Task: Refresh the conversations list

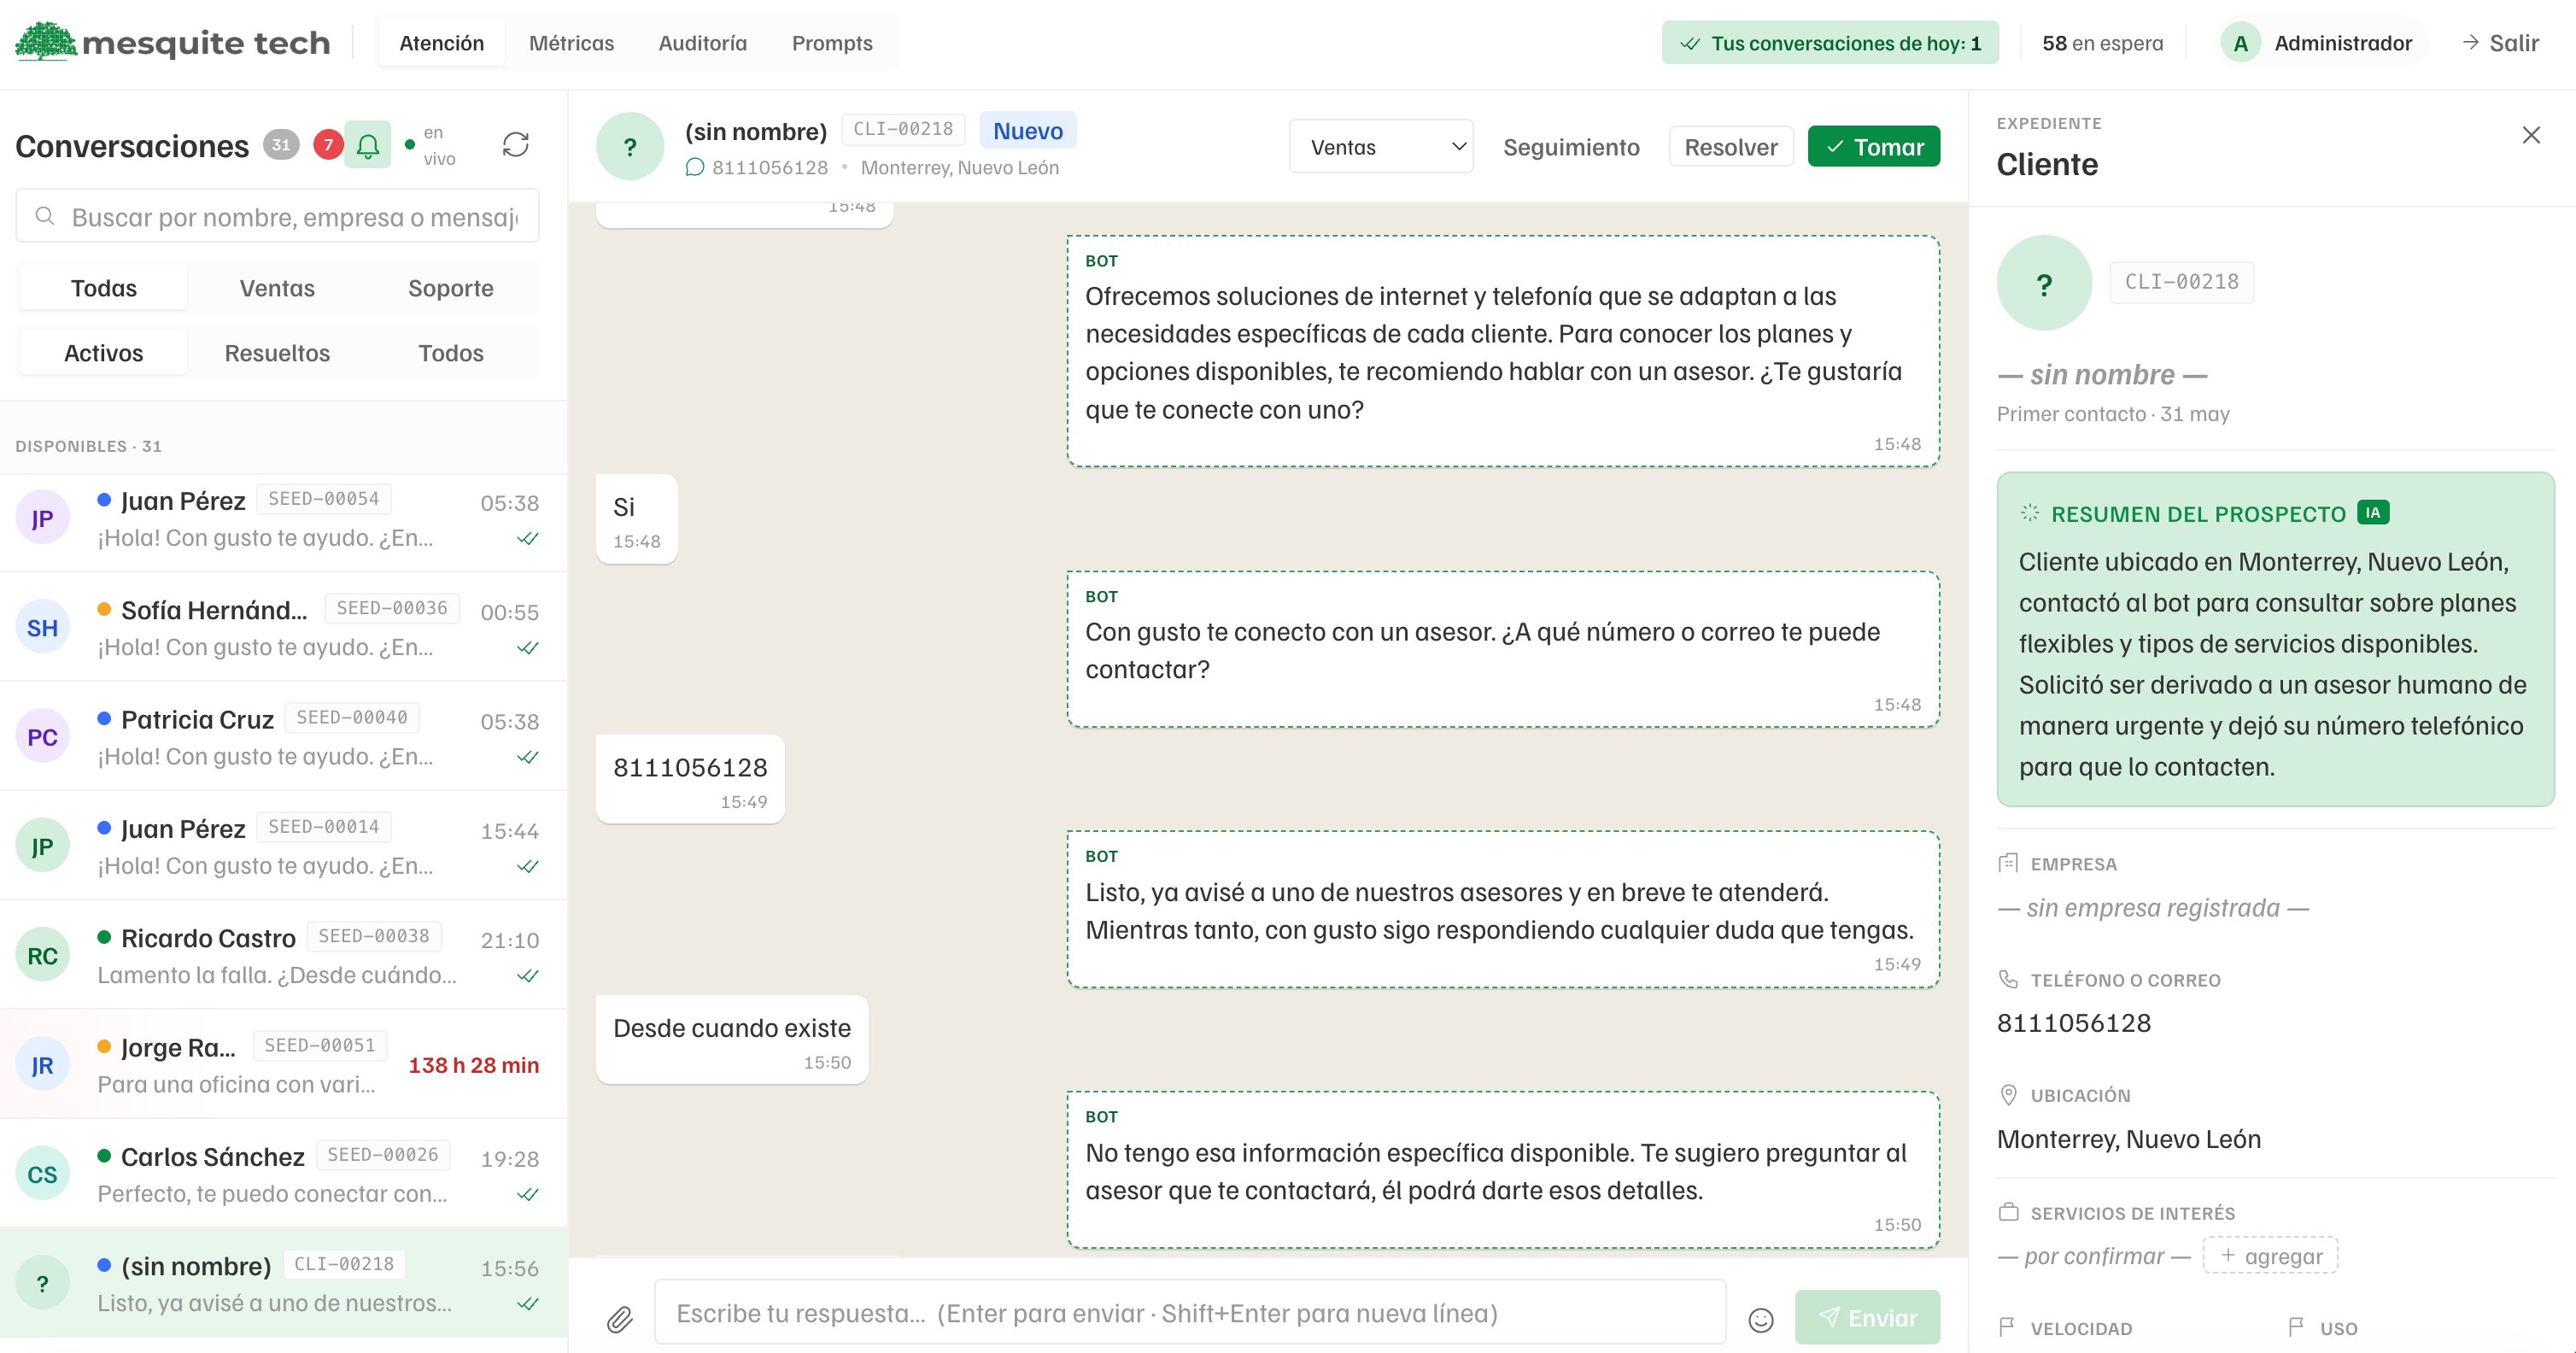Action: click(x=515, y=145)
